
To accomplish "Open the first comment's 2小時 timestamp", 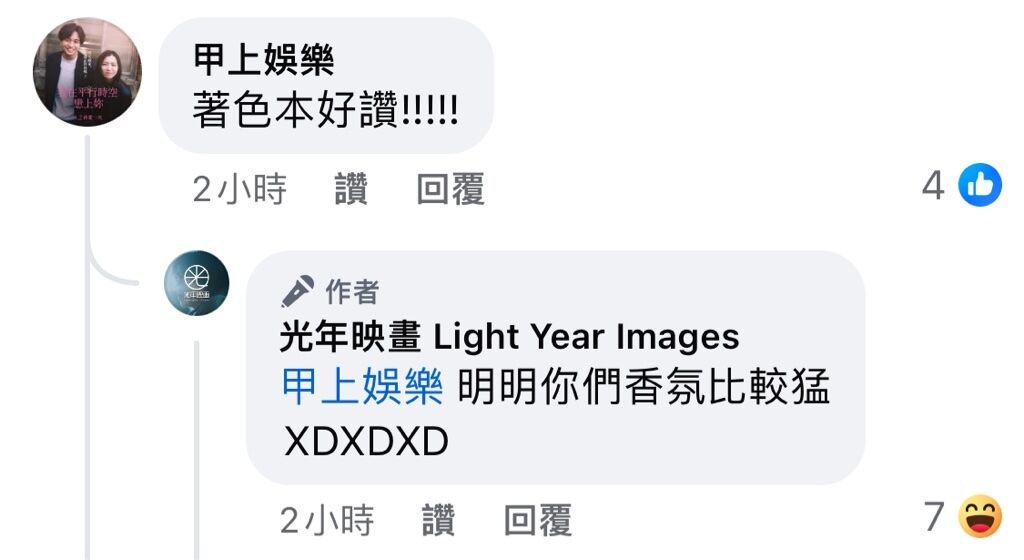I will coord(240,189).
